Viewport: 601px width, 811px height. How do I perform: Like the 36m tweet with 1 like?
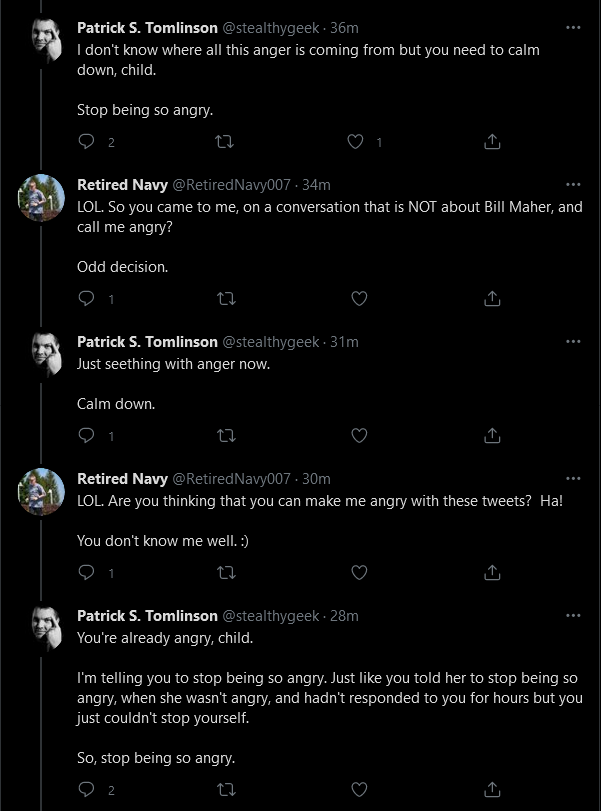click(355, 141)
